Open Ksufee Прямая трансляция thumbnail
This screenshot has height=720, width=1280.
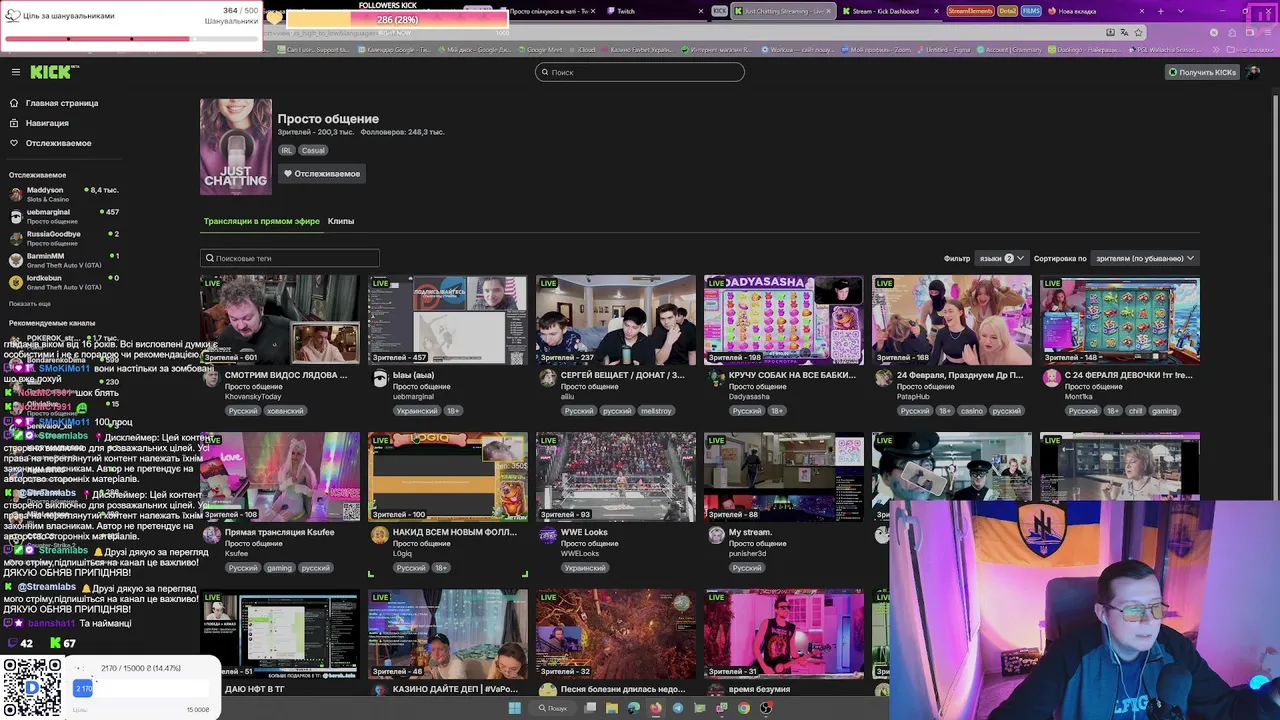pos(280,477)
